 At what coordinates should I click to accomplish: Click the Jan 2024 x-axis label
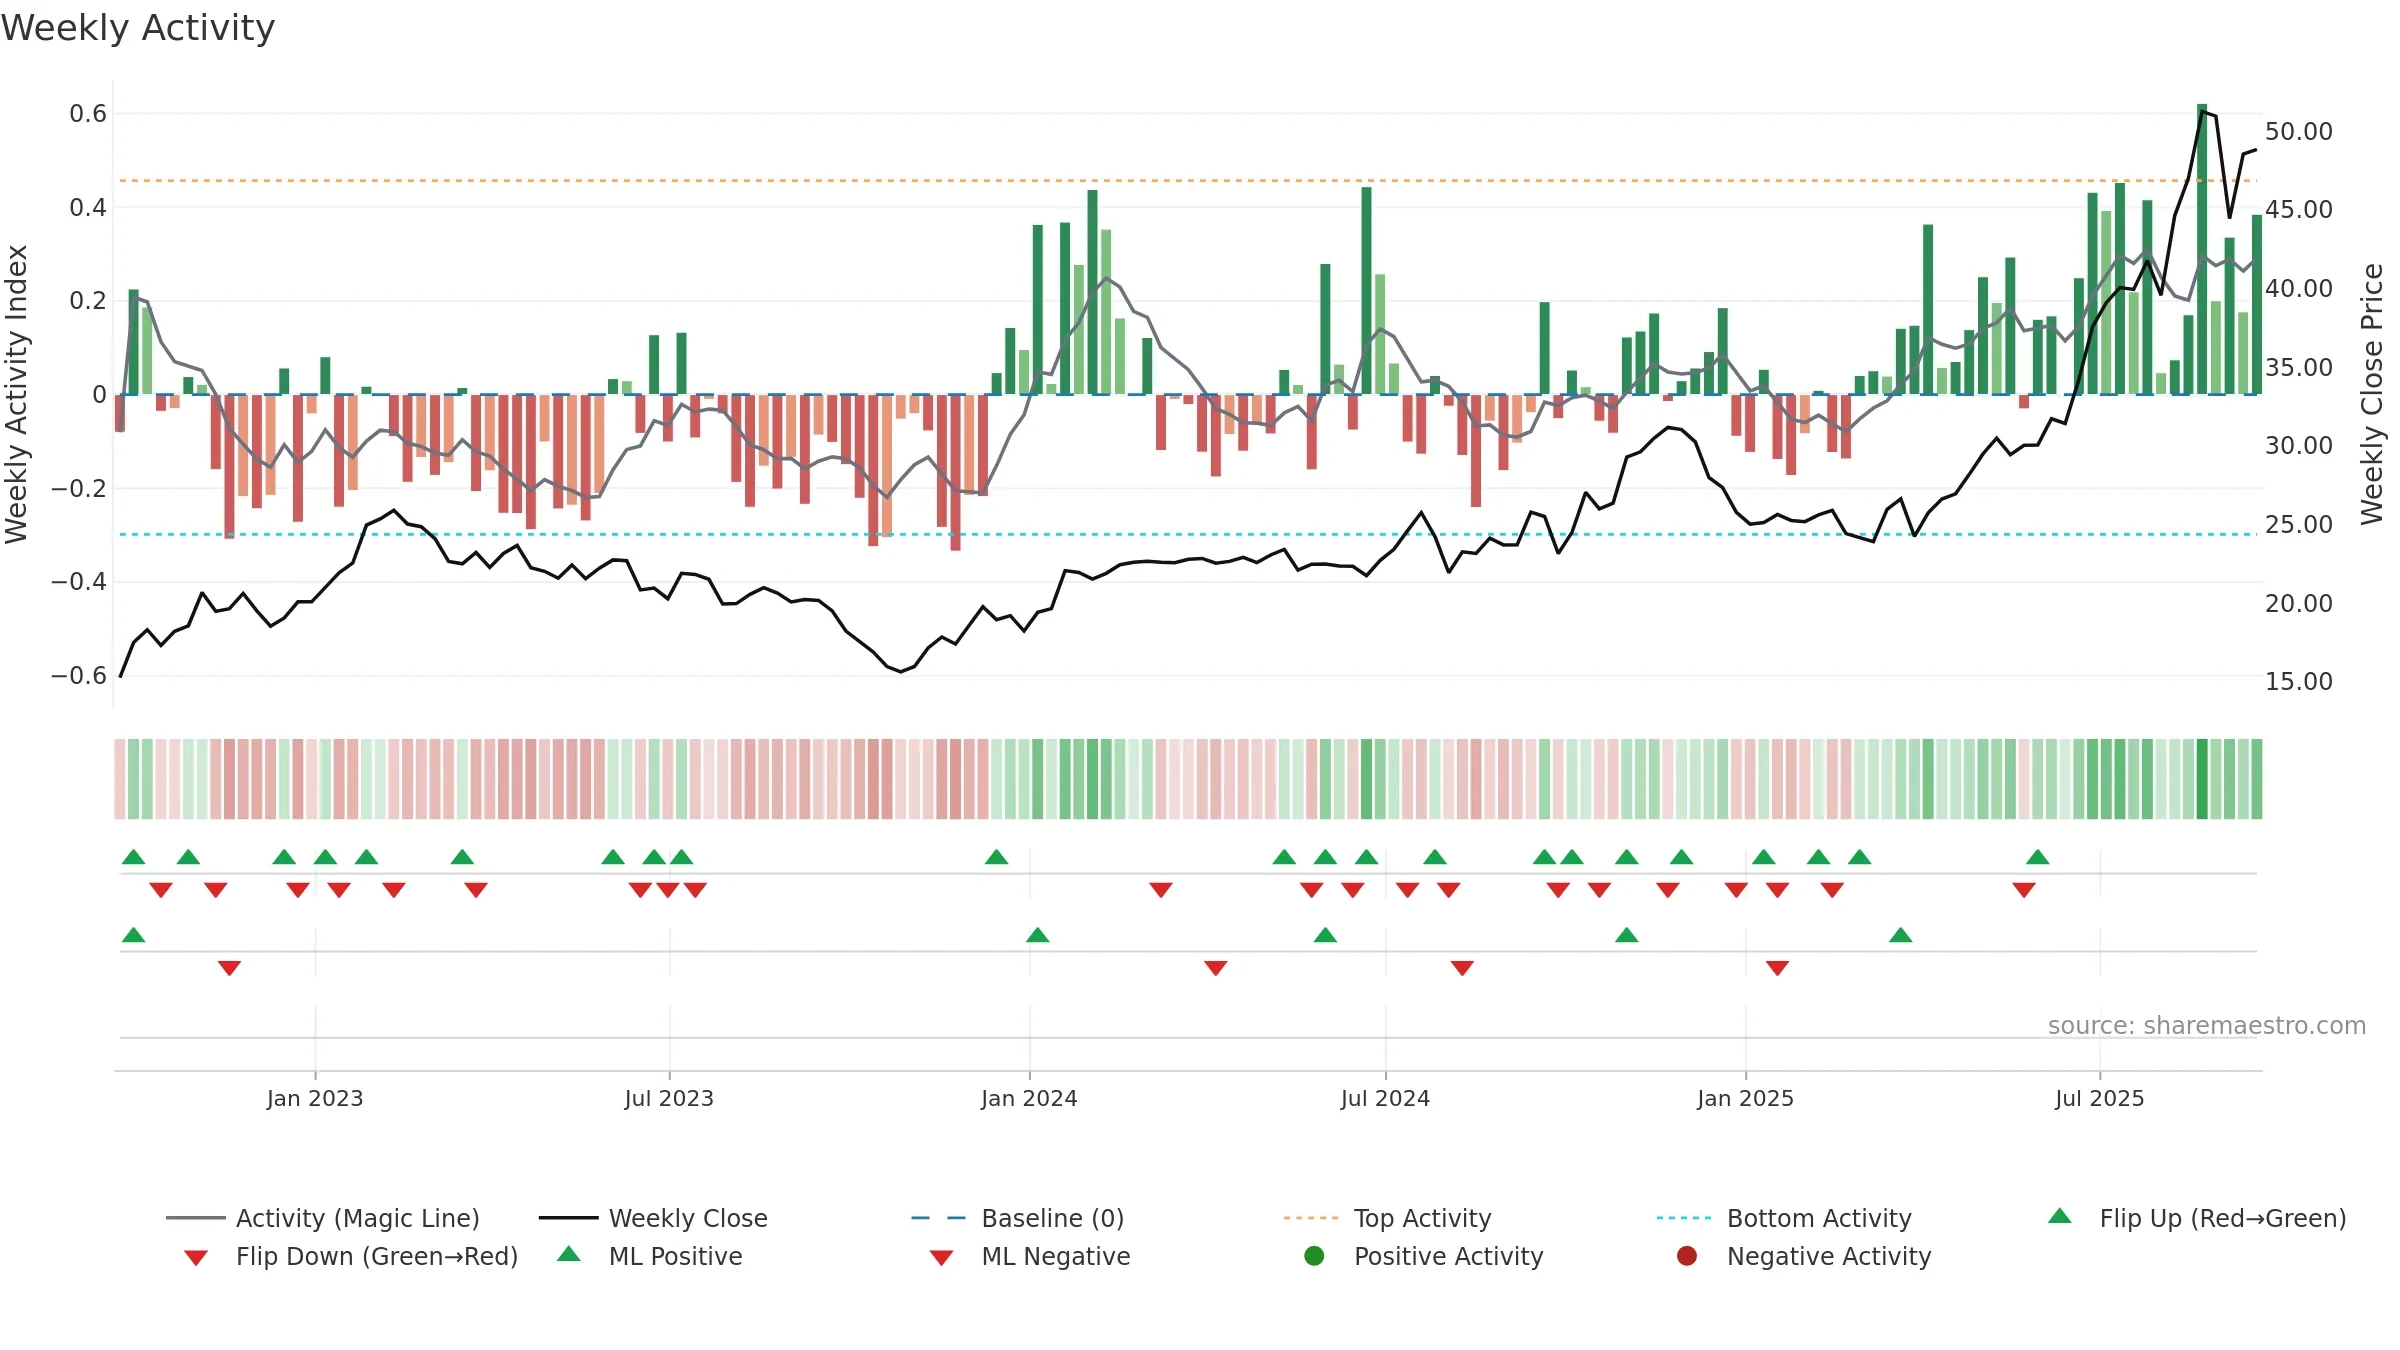click(1029, 1098)
